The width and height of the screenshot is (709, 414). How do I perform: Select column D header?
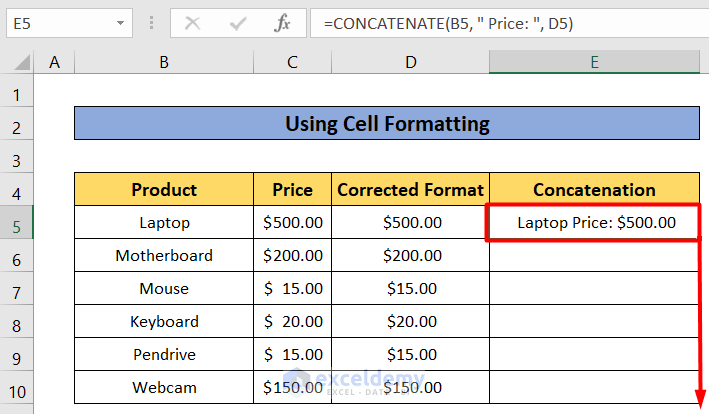point(410,62)
